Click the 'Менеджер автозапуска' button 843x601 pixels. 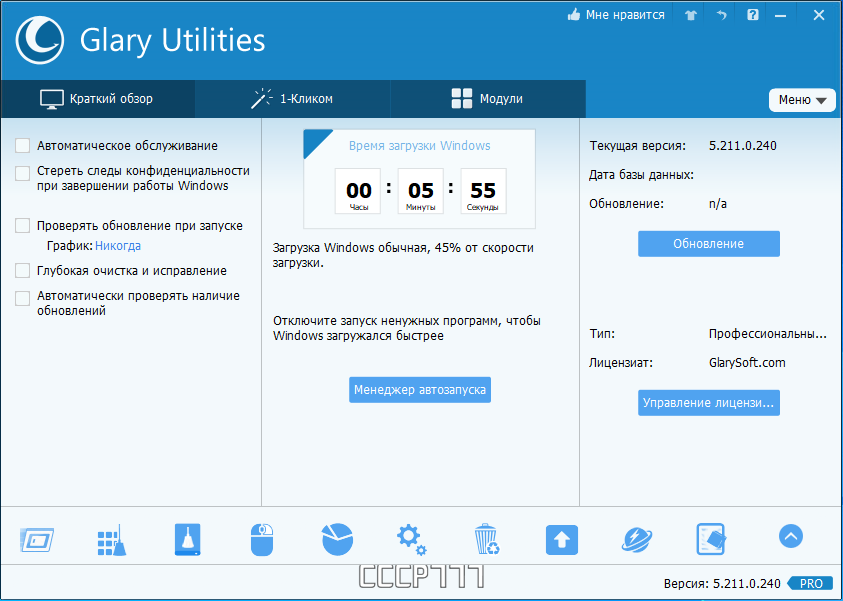click(x=420, y=390)
